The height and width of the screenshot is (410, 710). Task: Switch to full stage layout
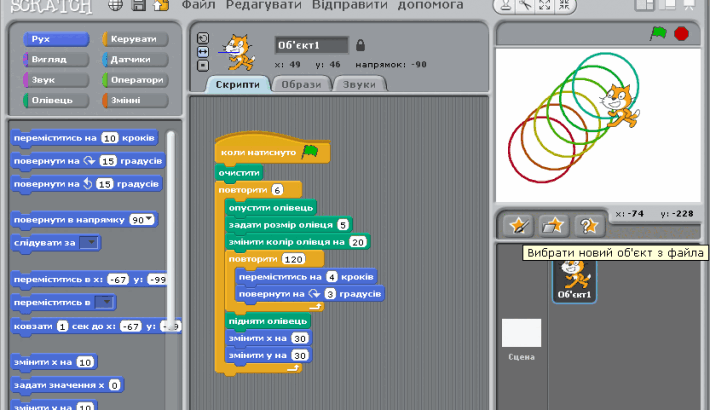pos(668,5)
